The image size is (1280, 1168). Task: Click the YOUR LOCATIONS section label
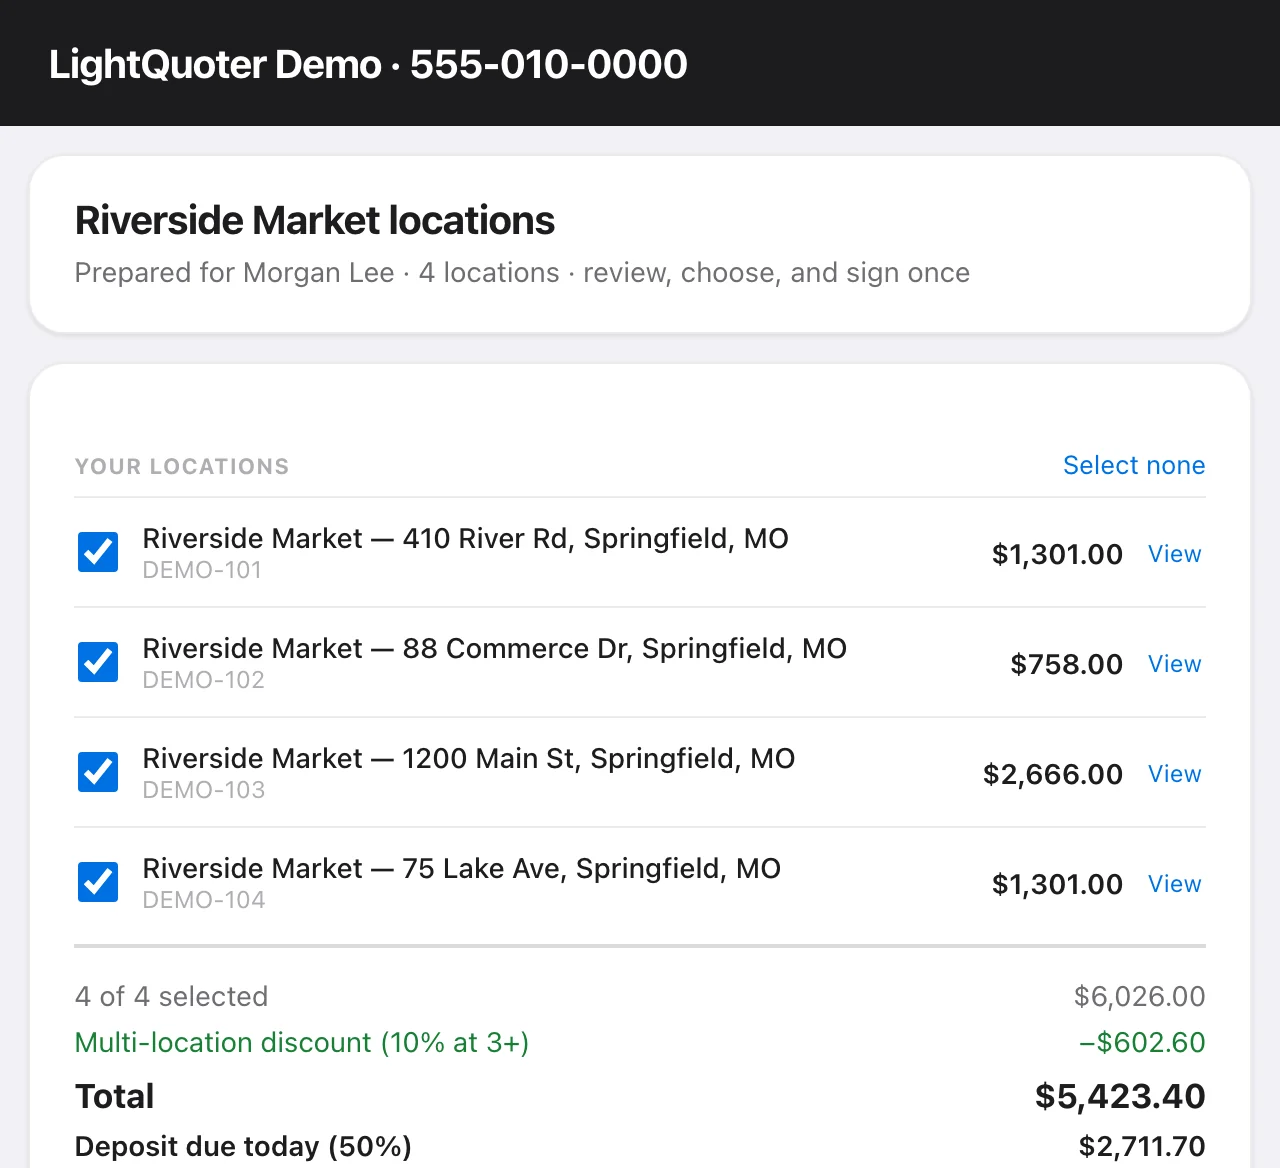[182, 467]
